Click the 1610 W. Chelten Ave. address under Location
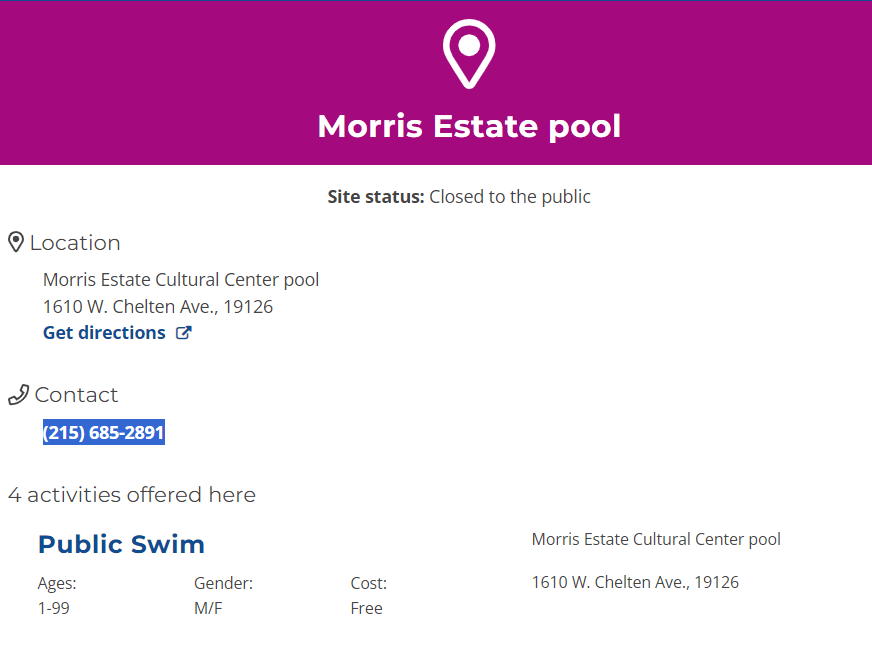Image resolution: width=872 pixels, height=670 pixels. pos(158,307)
